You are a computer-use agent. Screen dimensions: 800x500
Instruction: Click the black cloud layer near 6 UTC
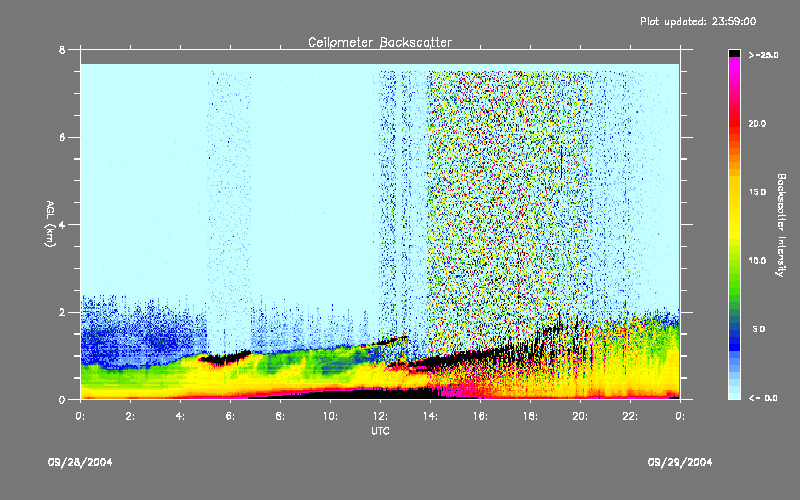pos(225,358)
